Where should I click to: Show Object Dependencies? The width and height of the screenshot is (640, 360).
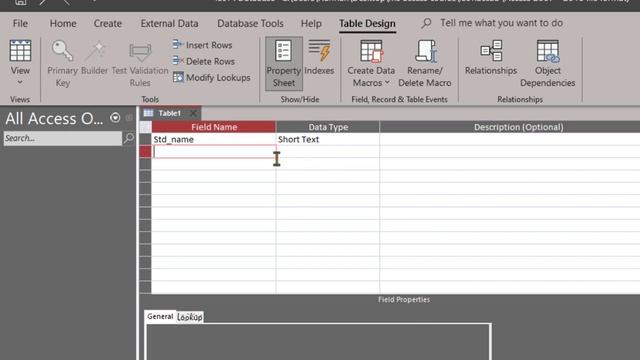click(547, 63)
